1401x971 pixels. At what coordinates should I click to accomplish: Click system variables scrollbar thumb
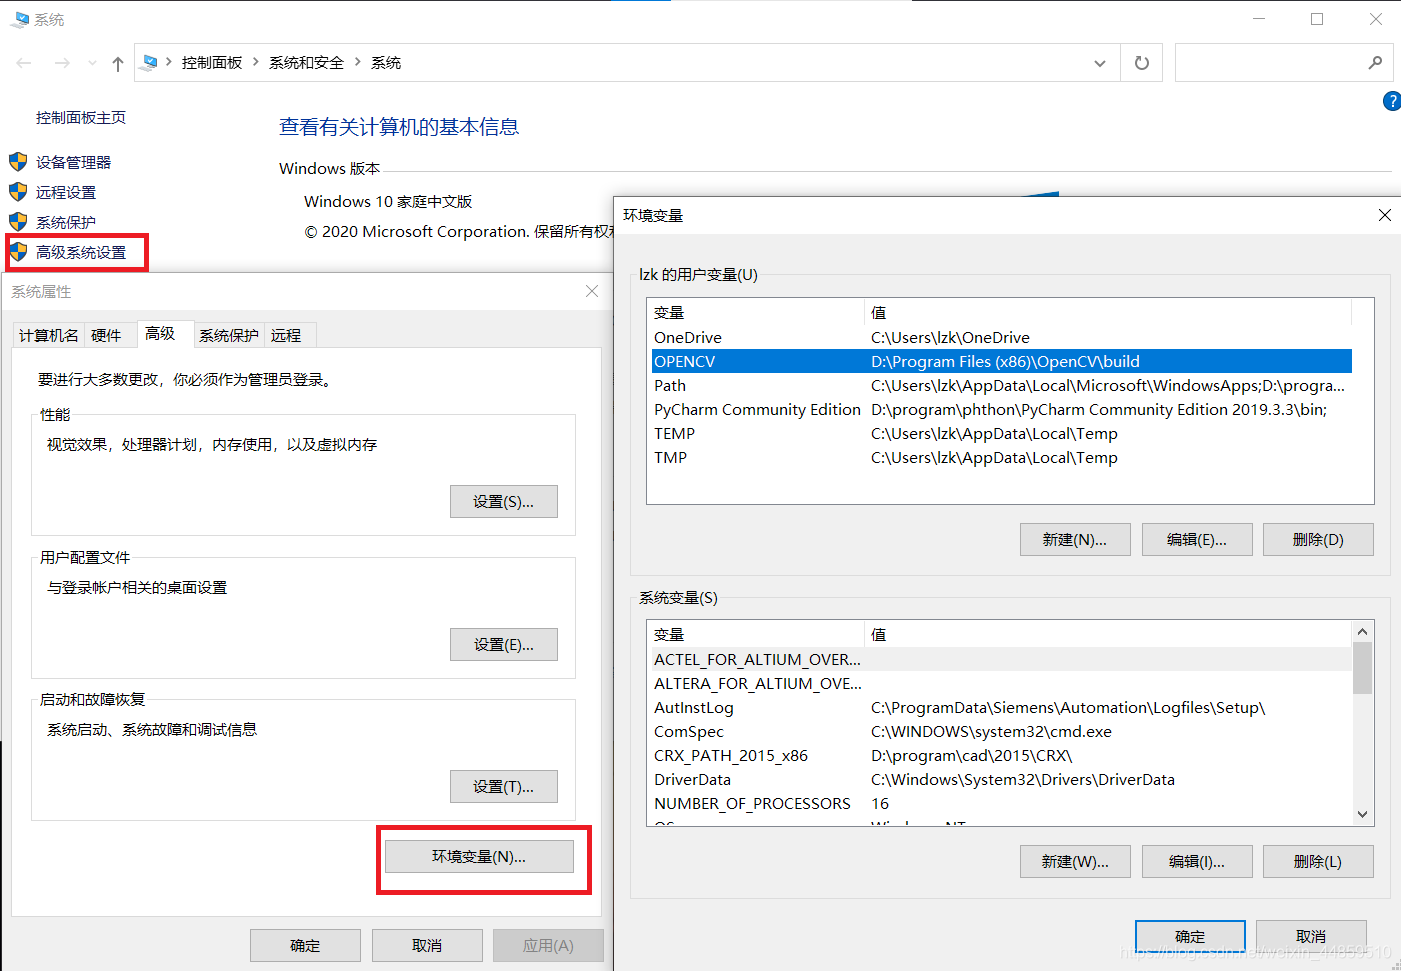1362,668
